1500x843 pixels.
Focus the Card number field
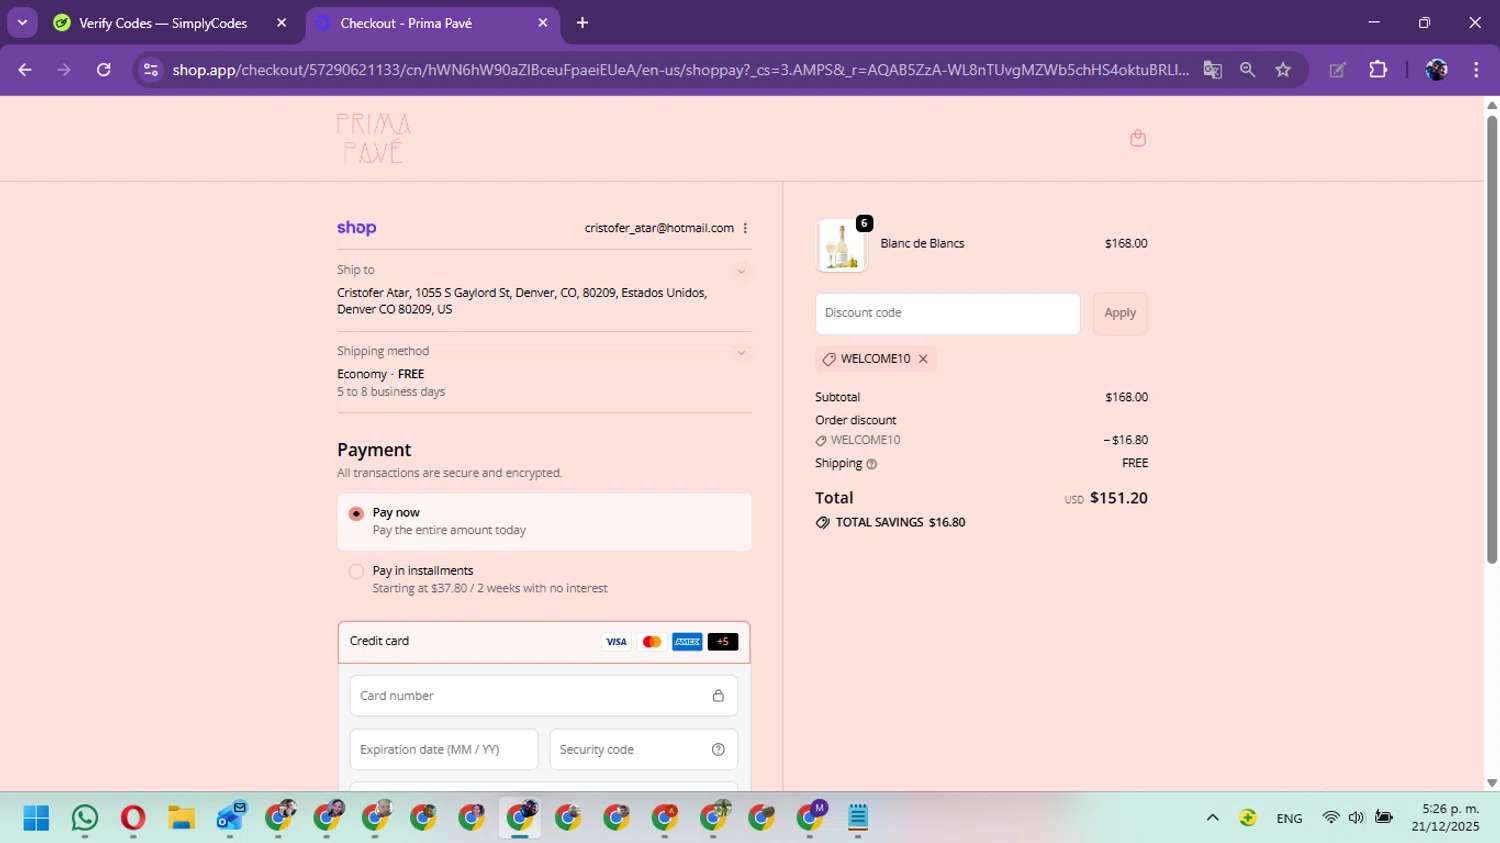(x=544, y=696)
